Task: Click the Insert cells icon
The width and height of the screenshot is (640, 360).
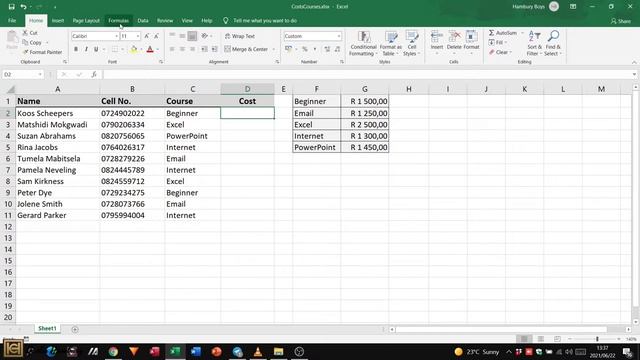Action: pyautogui.click(x=436, y=41)
